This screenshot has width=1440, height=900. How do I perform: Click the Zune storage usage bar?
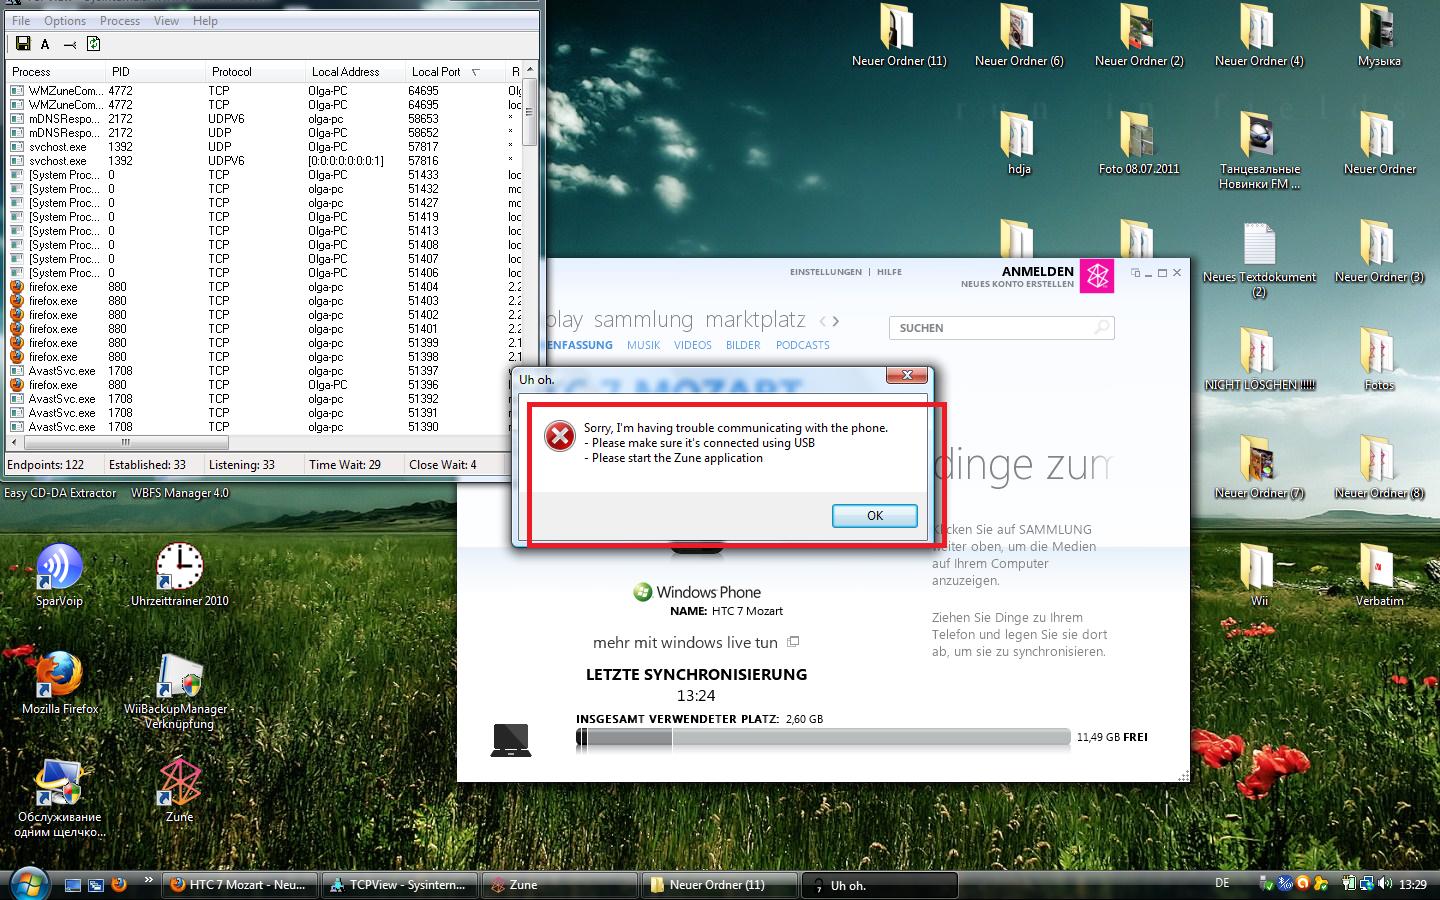coord(823,738)
